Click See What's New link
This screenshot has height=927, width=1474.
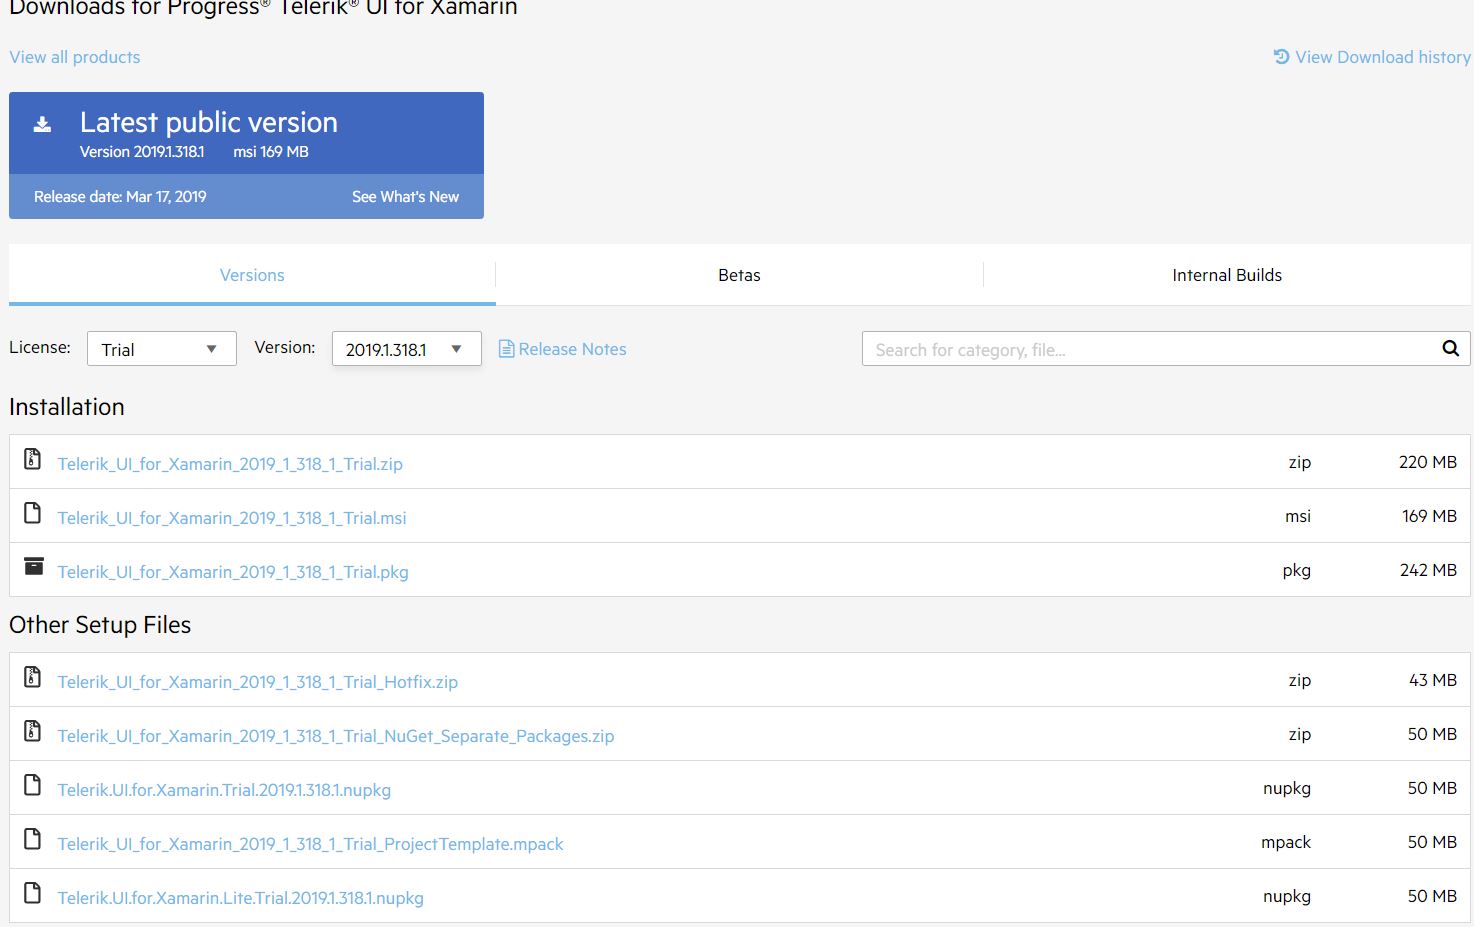click(405, 197)
